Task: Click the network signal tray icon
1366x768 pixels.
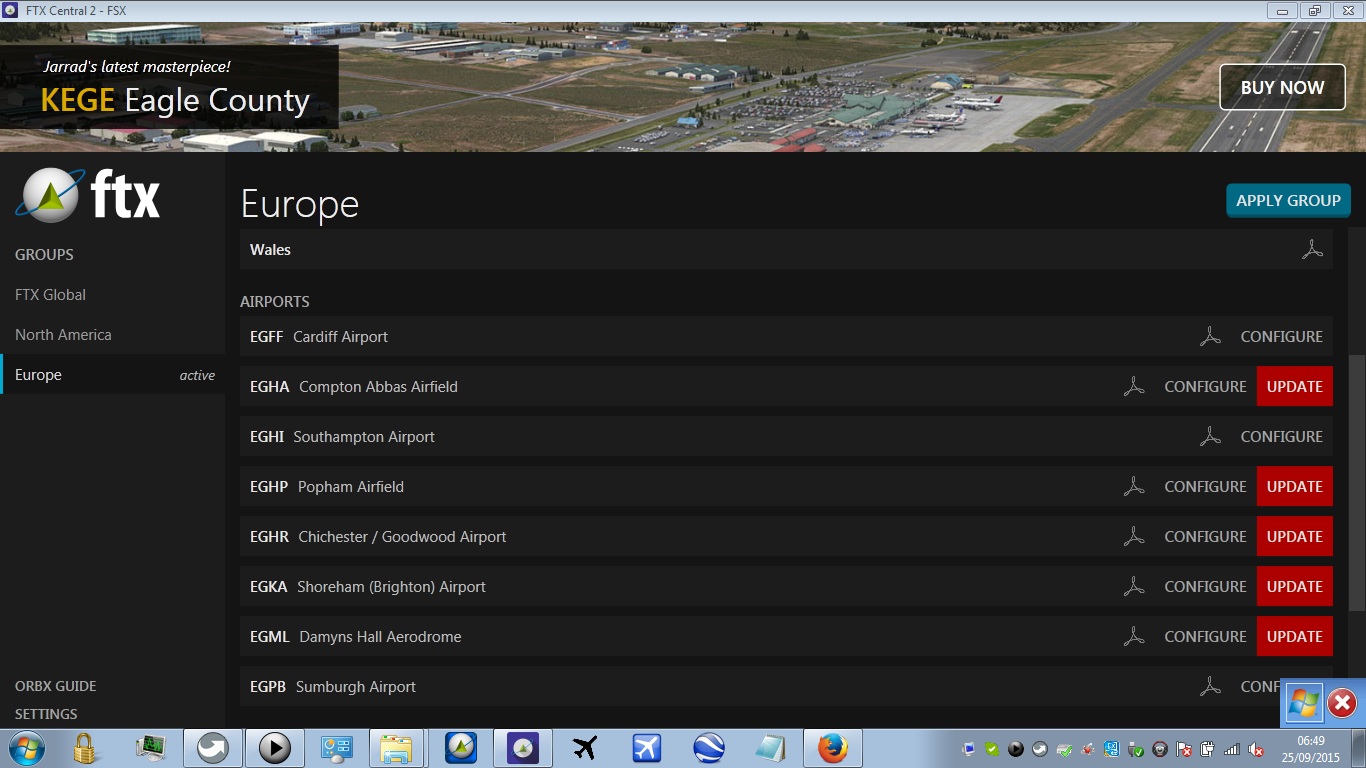Action: pyautogui.click(x=1232, y=749)
